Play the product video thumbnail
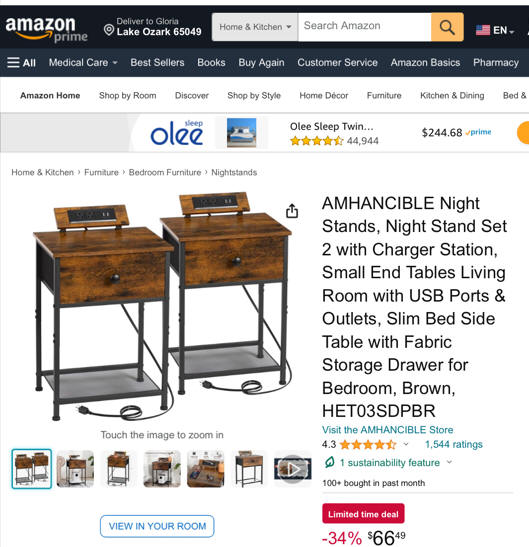 292,469
